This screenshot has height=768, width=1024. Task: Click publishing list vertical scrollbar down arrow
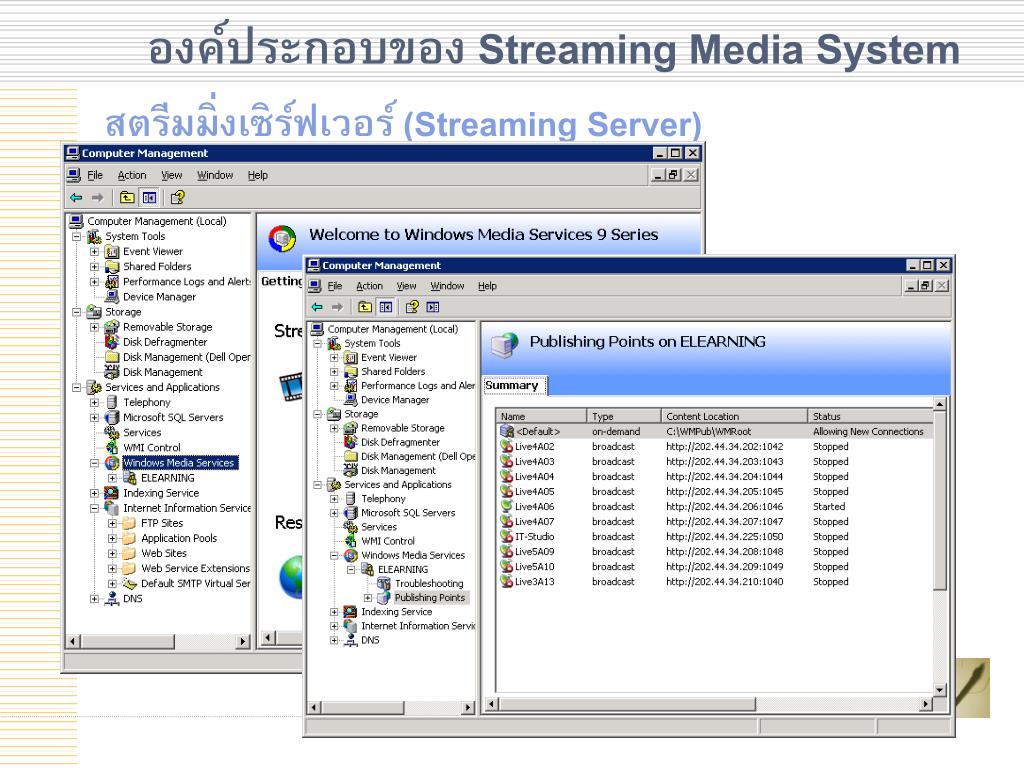coord(940,689)
